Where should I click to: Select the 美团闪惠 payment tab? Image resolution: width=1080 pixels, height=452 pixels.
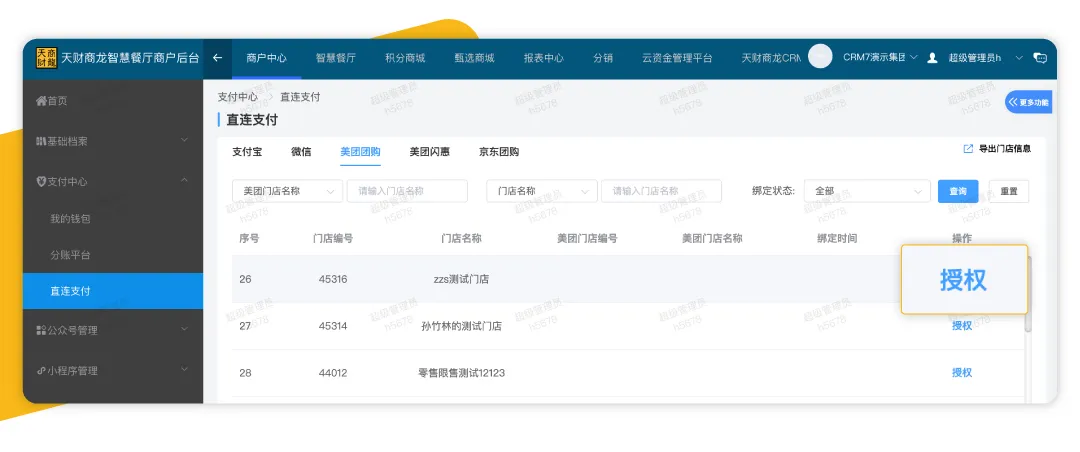click(430, 152)
